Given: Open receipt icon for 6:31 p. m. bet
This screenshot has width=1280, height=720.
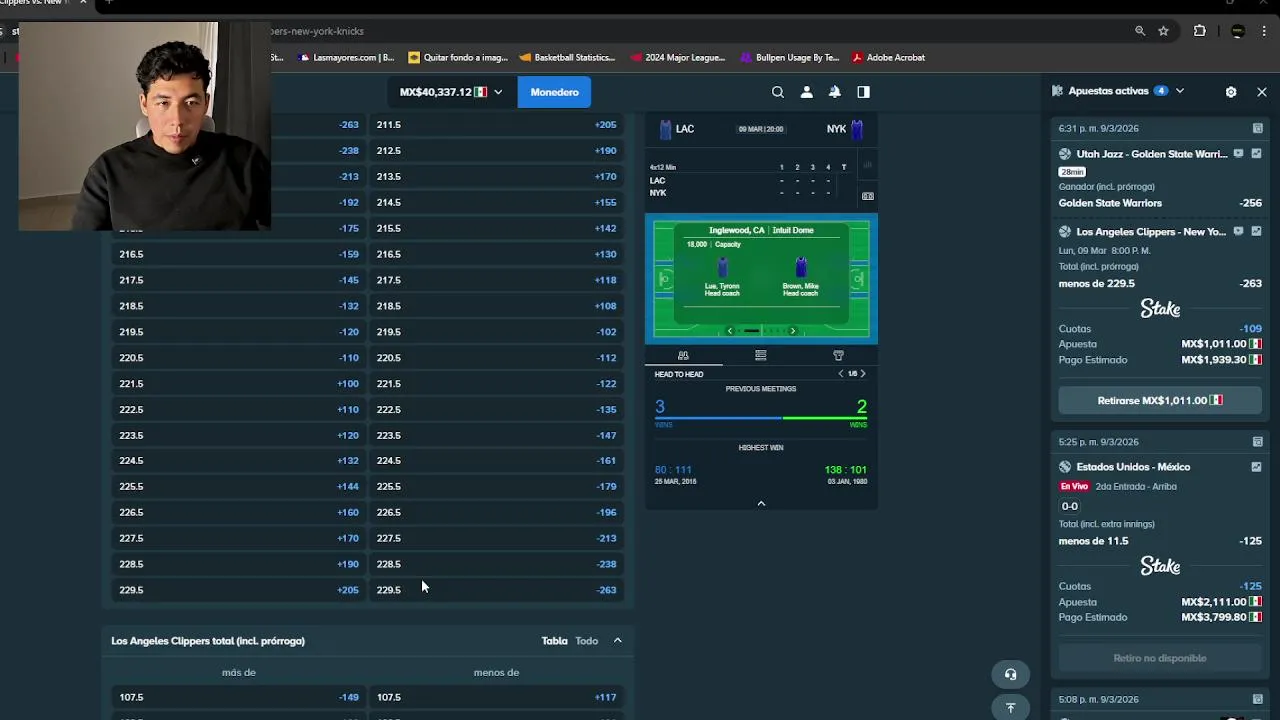Looking at the screenshot, I should coord(1257,128).
